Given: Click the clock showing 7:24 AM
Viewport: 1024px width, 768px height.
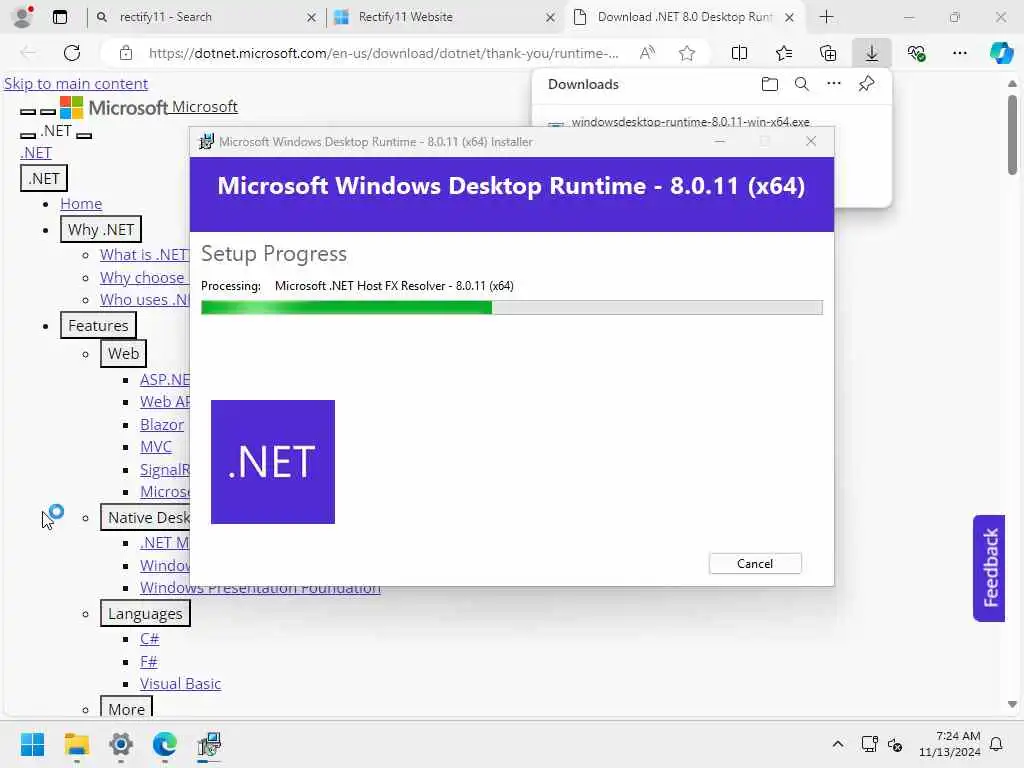Looking at the screenshot, I should click(957, 736).
